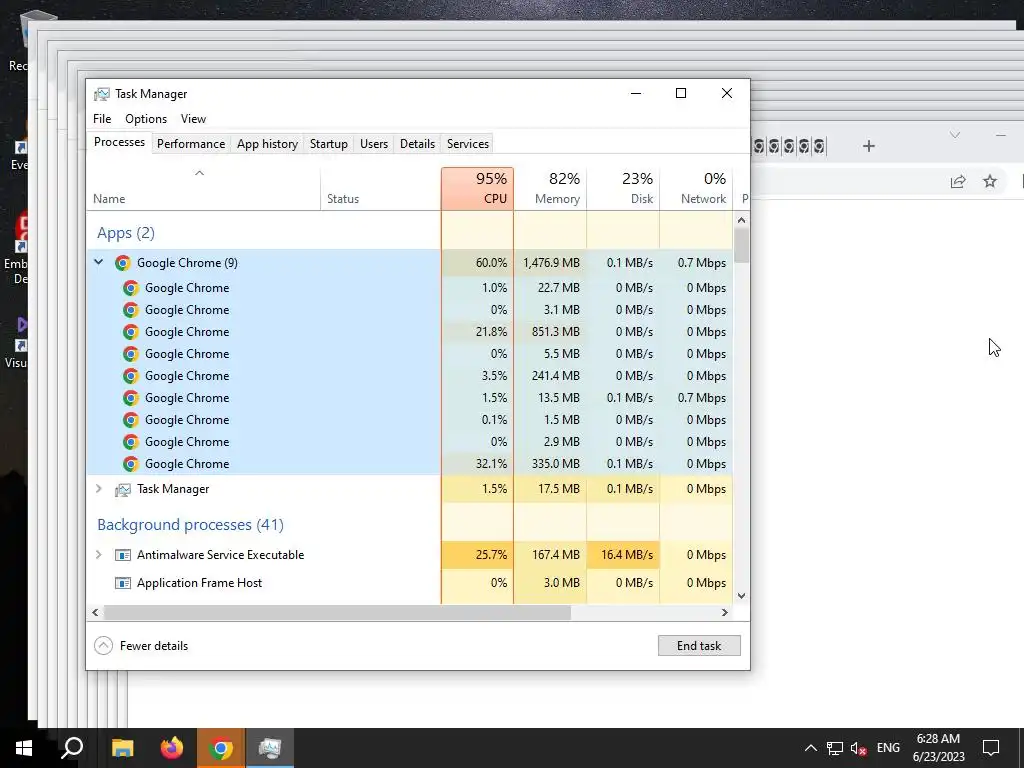Viewport: 1024px width, 768px height.
Task: Switch to the App history tab
Action: point(267,144)
